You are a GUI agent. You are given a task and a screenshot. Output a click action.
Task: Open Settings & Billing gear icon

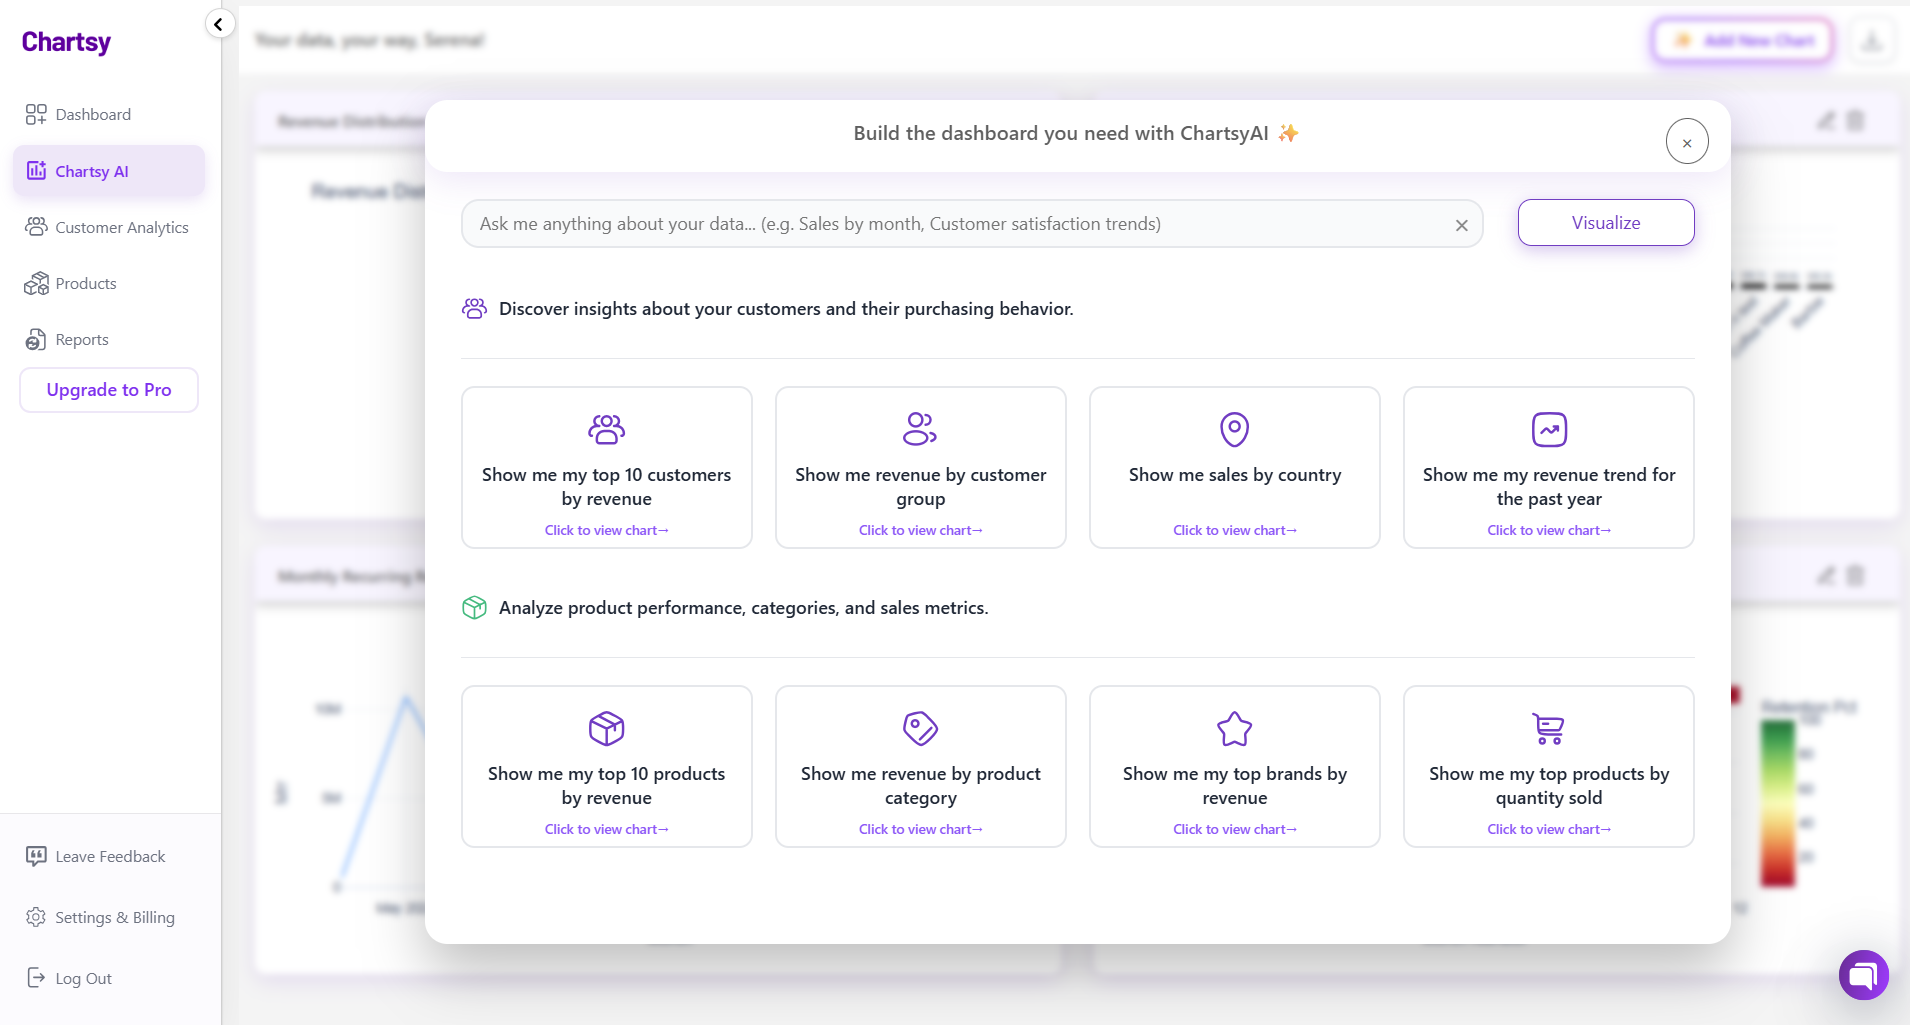click(36, 917)
